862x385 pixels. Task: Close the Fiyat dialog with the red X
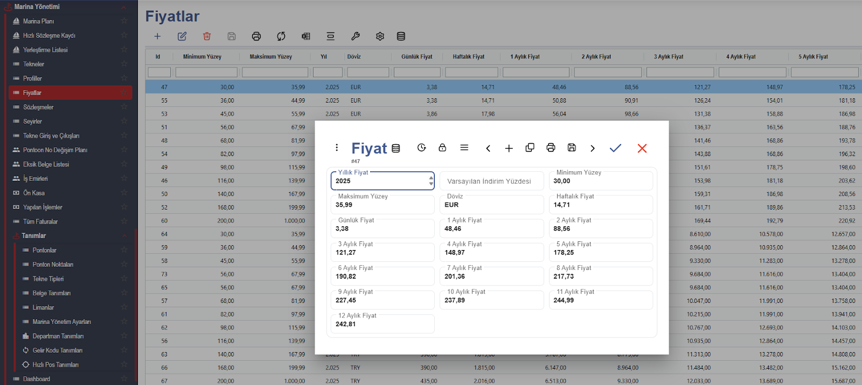642,148
